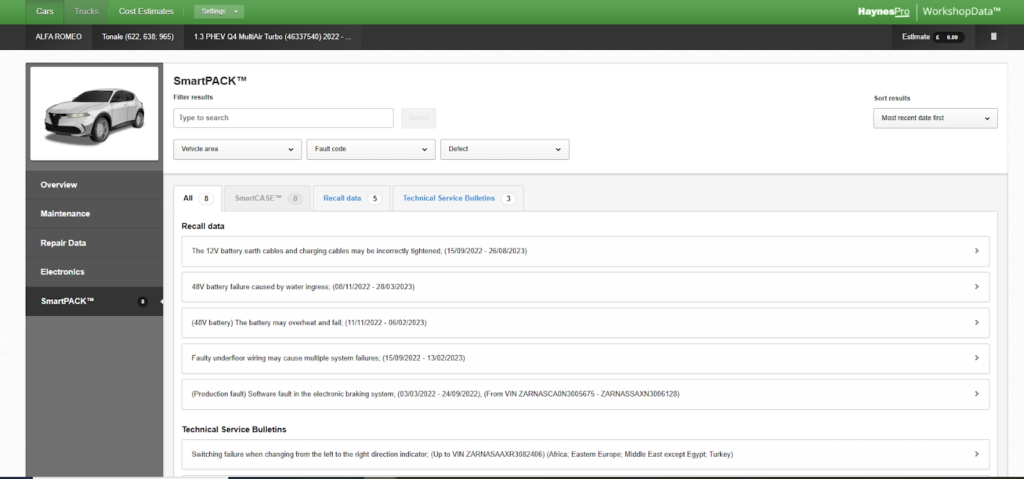Open chevron for battery may overheat recall

(x=976, y=322)
